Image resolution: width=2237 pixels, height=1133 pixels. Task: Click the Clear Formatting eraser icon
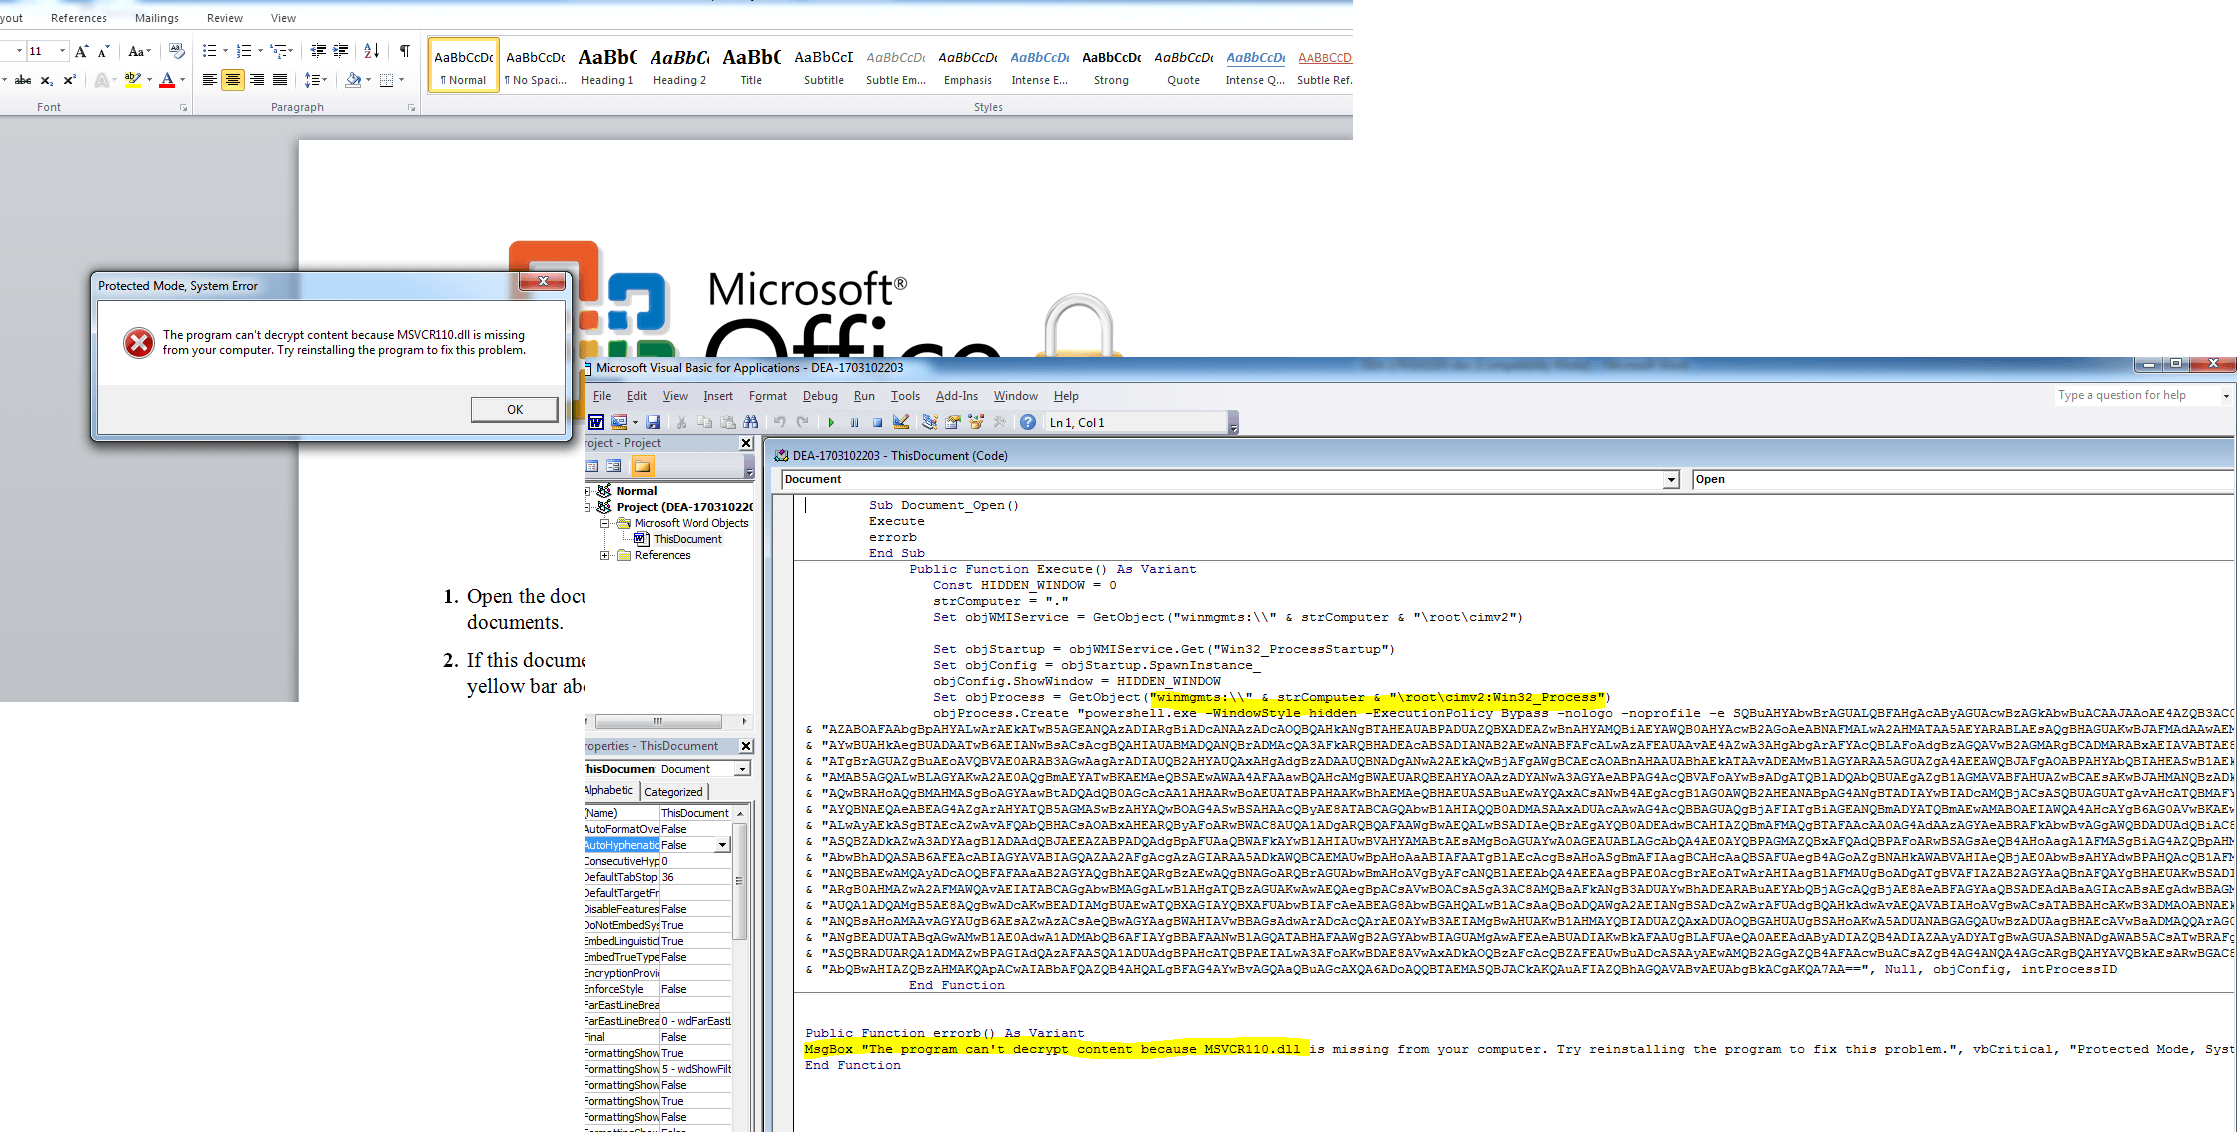[x=177, y=51]
